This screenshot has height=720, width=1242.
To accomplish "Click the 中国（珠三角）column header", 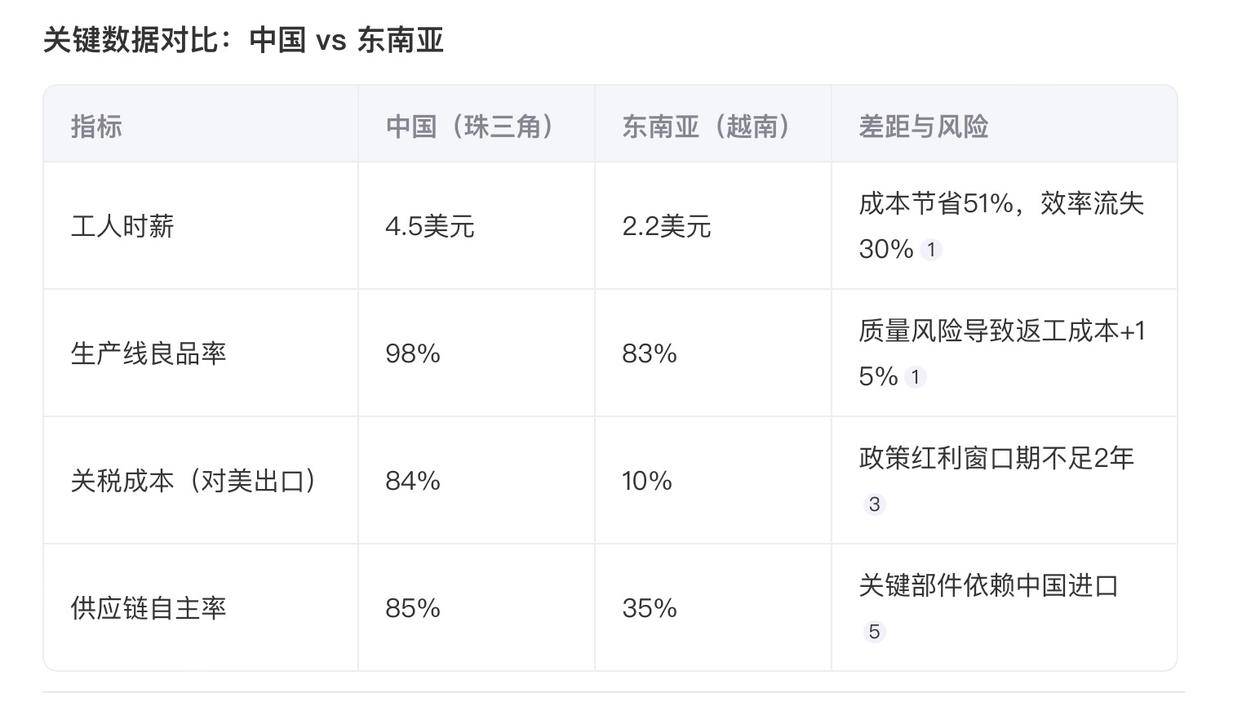I will pyautogui.click(x=470, y=126).
